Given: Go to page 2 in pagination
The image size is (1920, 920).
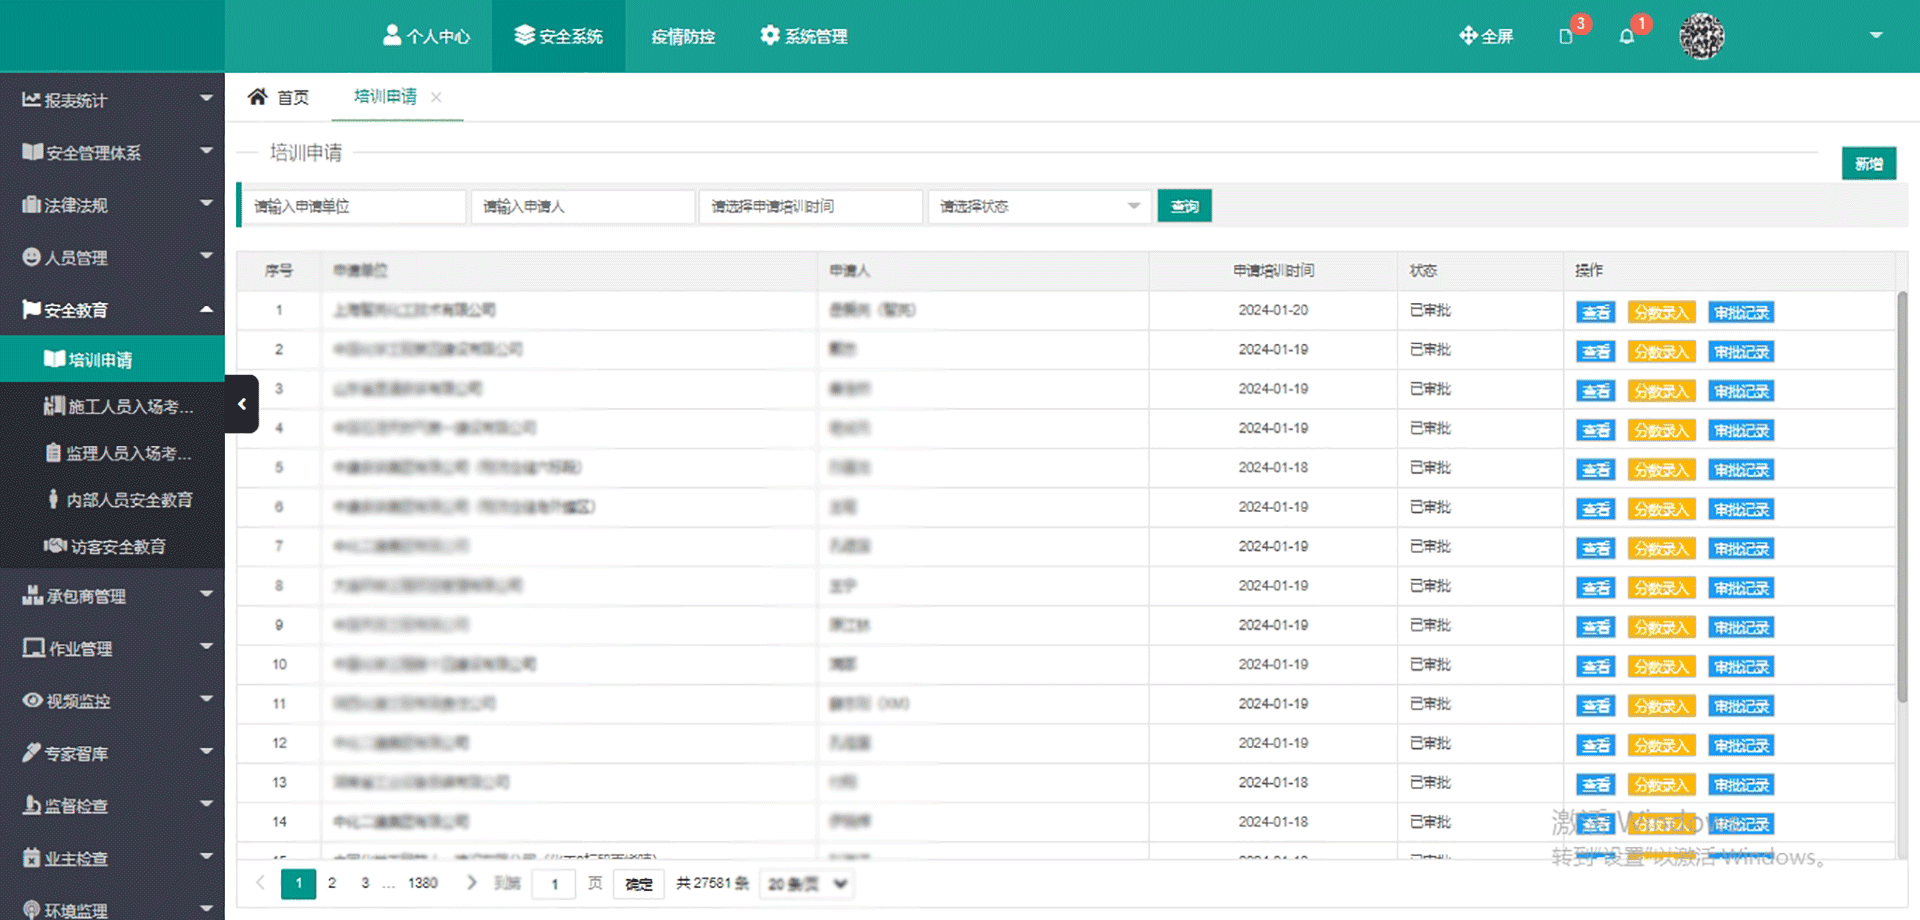Looking at the screenshot, I should tap(332, 883).
